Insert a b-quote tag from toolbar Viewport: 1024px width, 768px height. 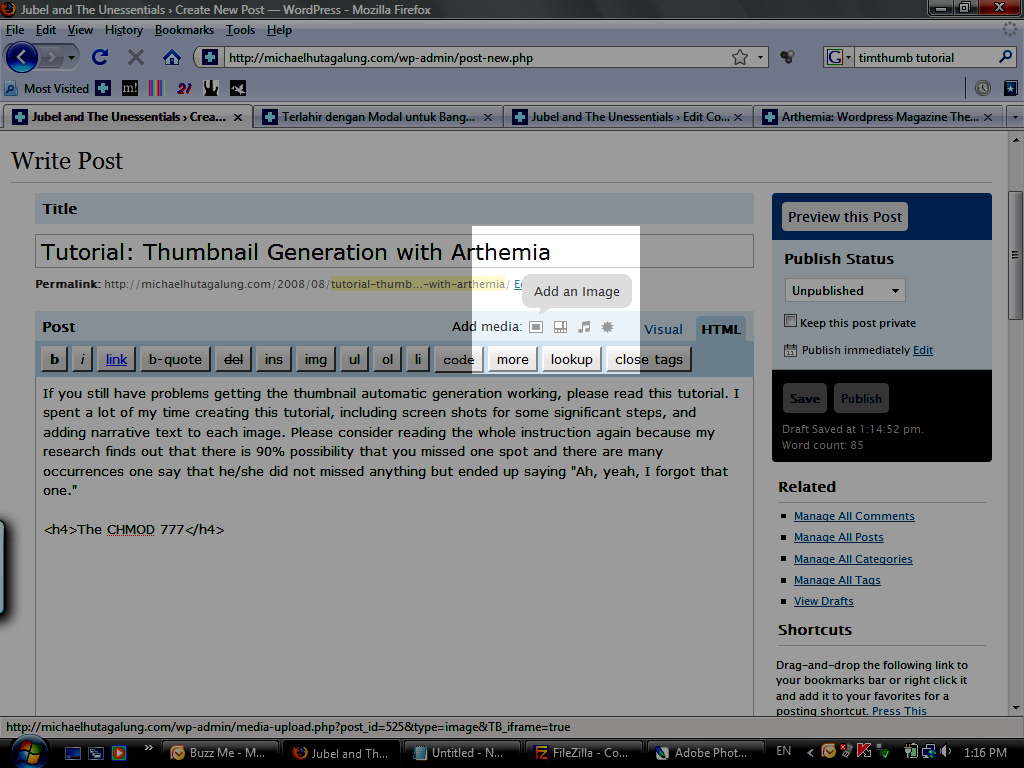point(175,359)
